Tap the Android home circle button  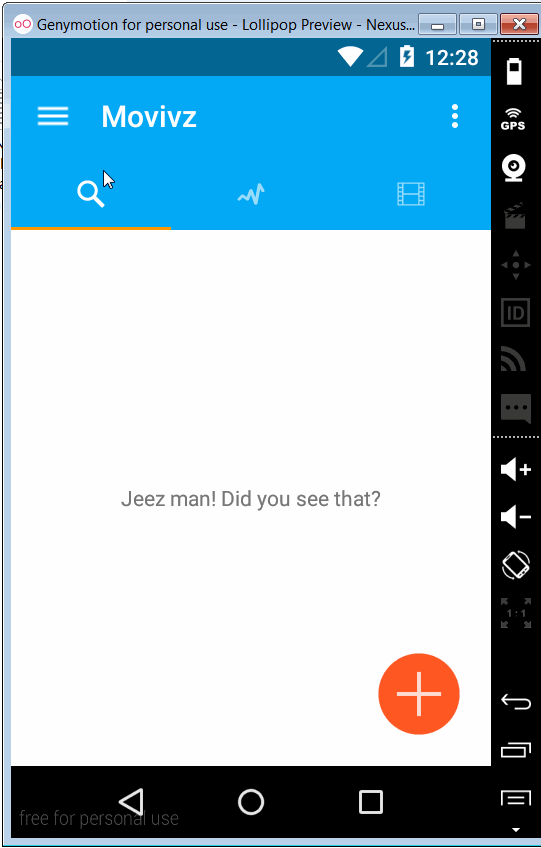coord(250,801)
